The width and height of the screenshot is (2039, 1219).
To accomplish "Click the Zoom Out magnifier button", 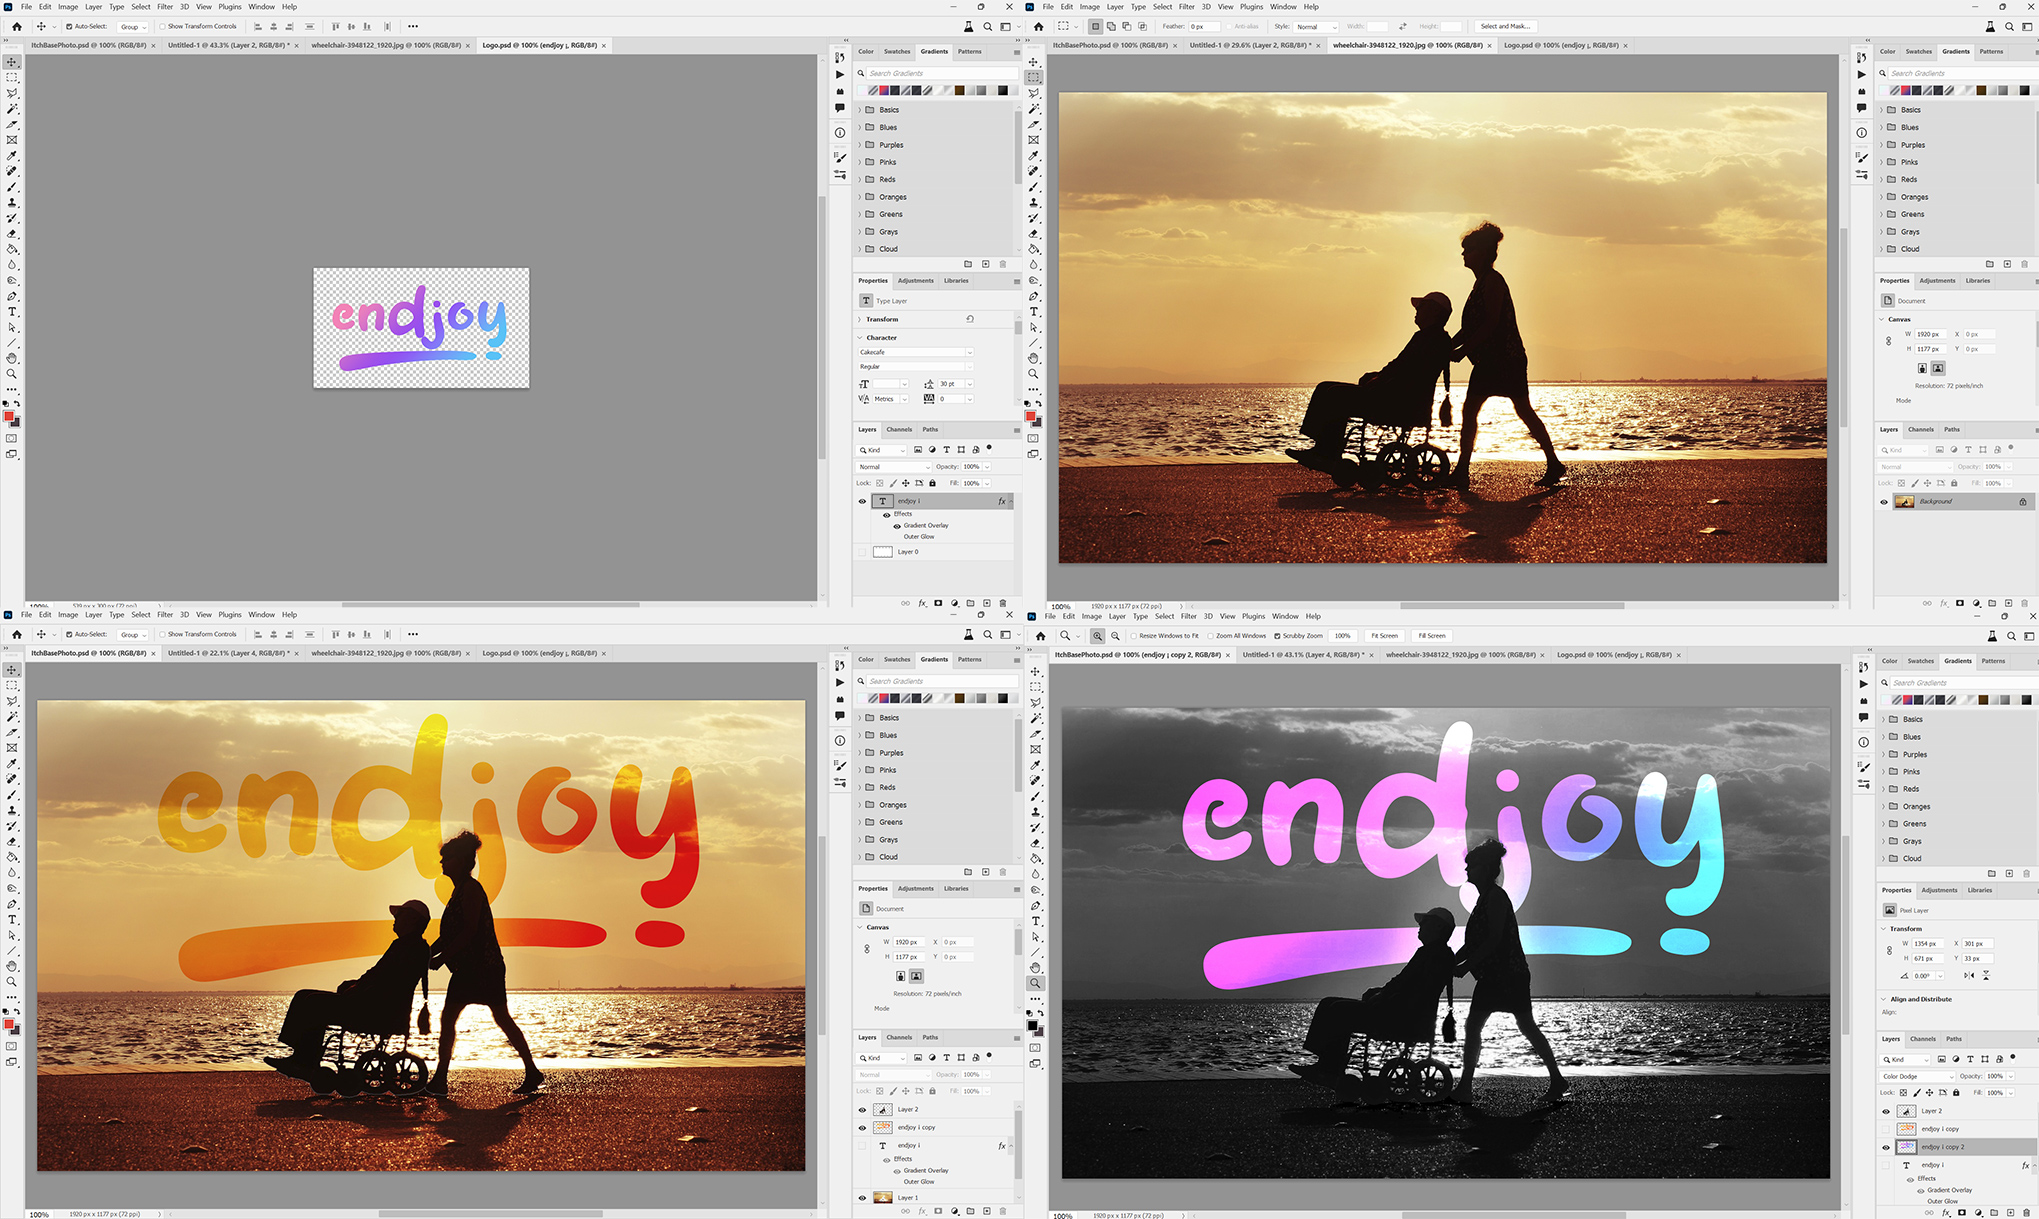I will (x=1115, y=636).
